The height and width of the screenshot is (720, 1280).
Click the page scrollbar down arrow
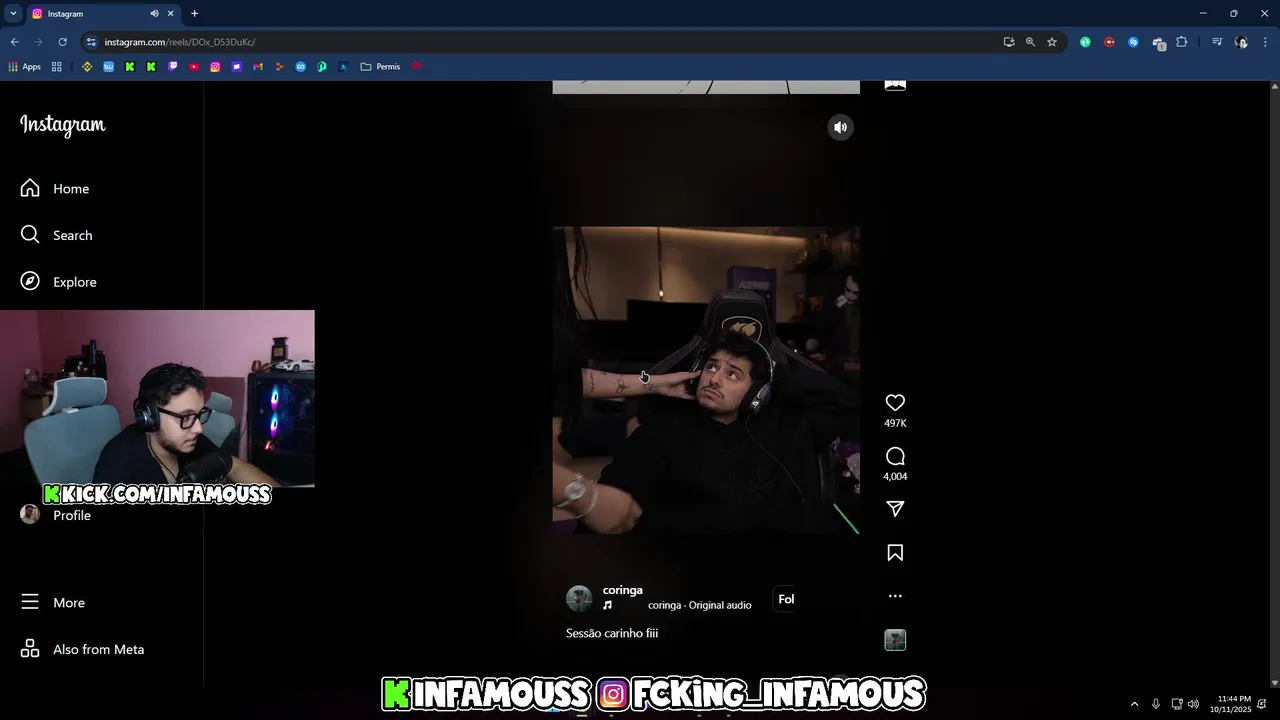point(1274,682)
